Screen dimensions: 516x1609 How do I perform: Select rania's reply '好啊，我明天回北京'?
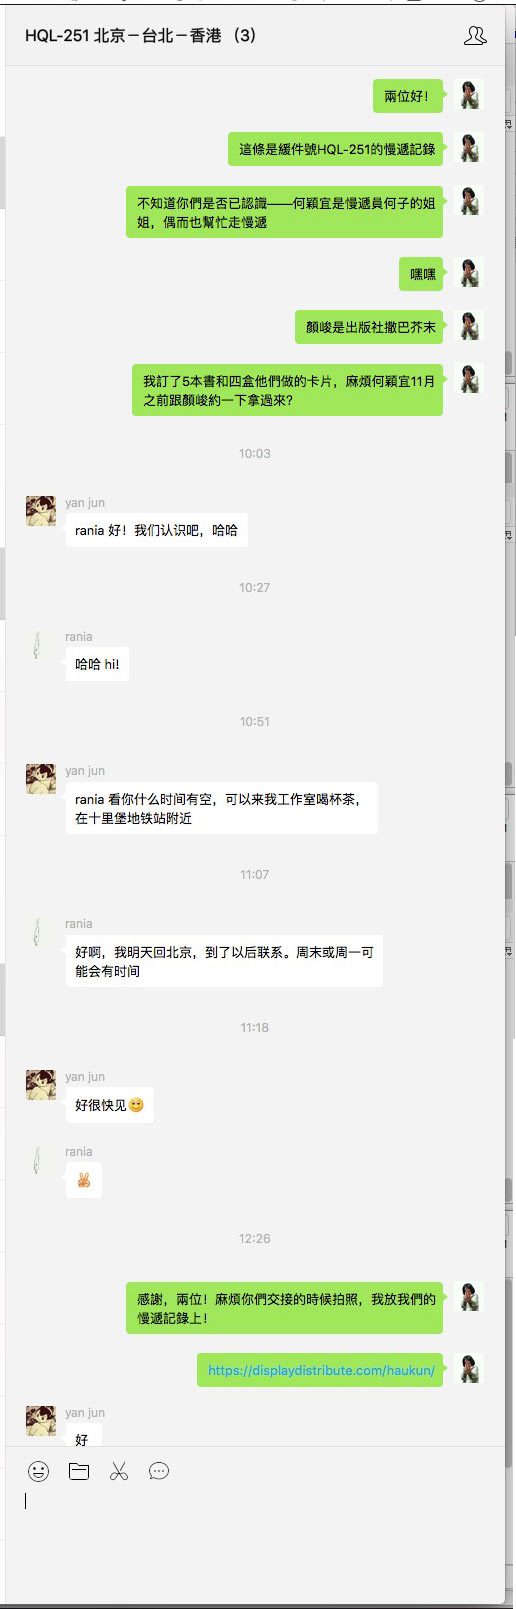coord(224,961)
